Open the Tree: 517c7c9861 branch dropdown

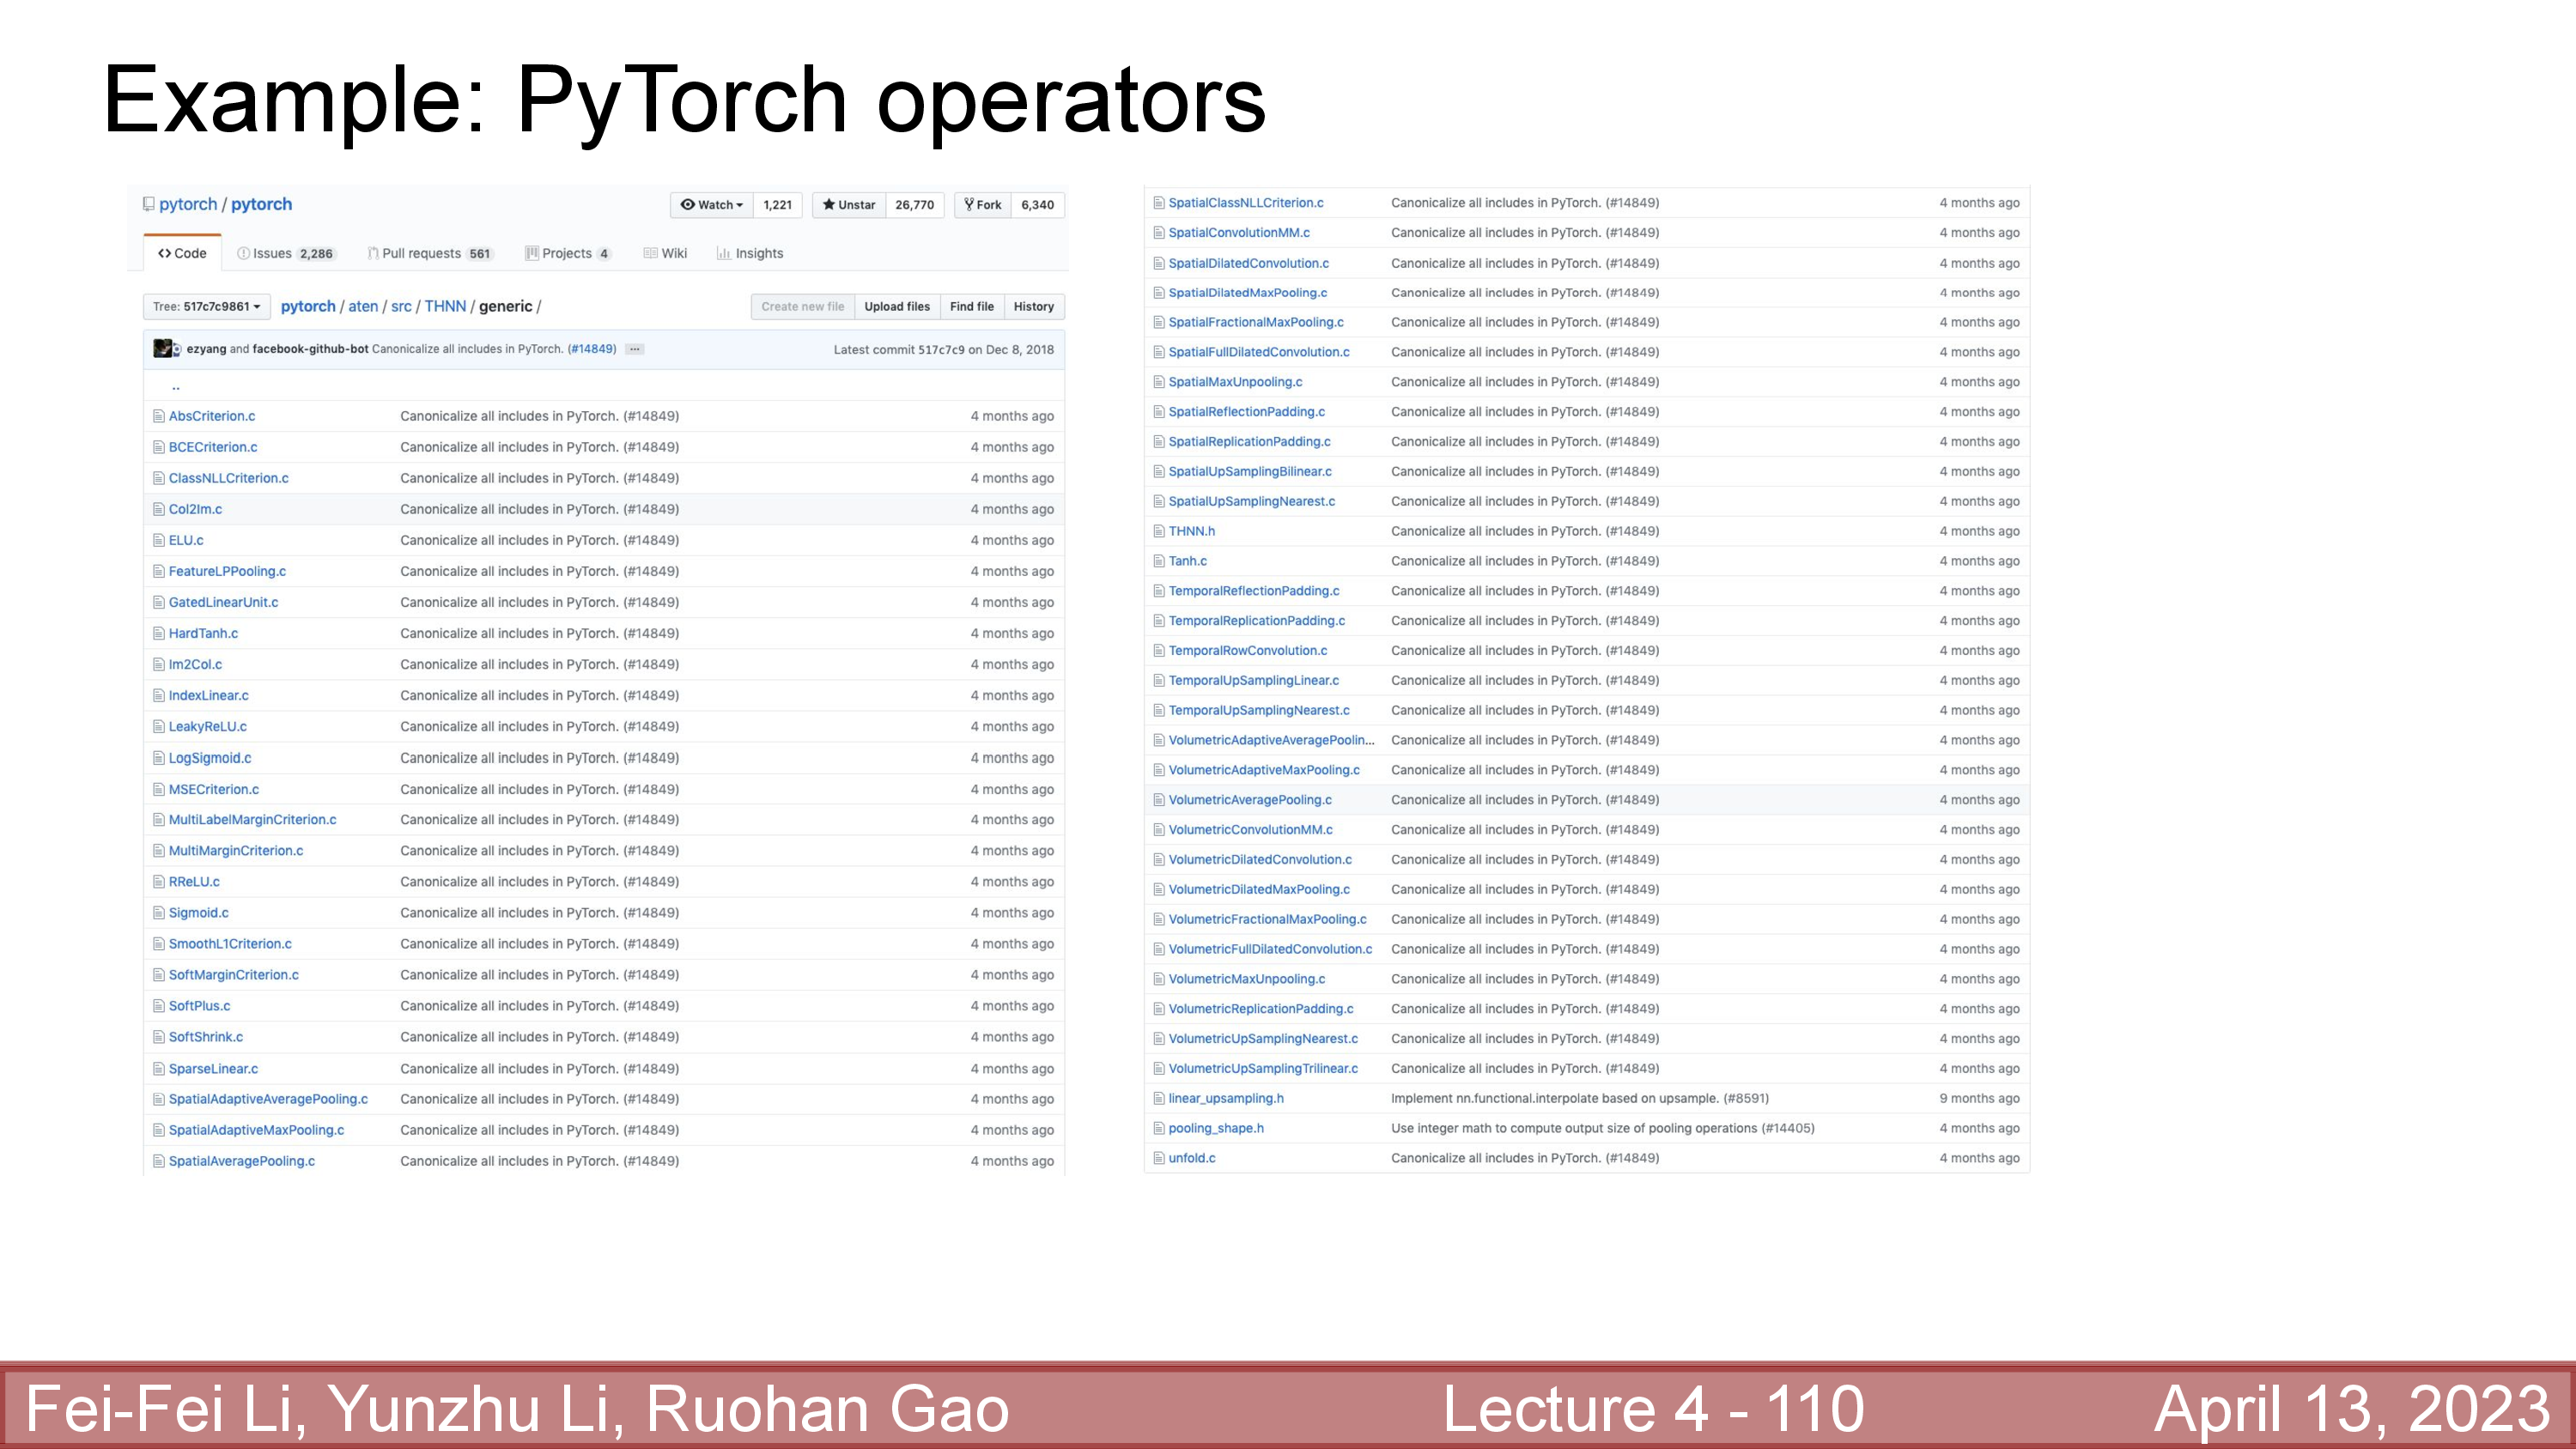point(207,307)
